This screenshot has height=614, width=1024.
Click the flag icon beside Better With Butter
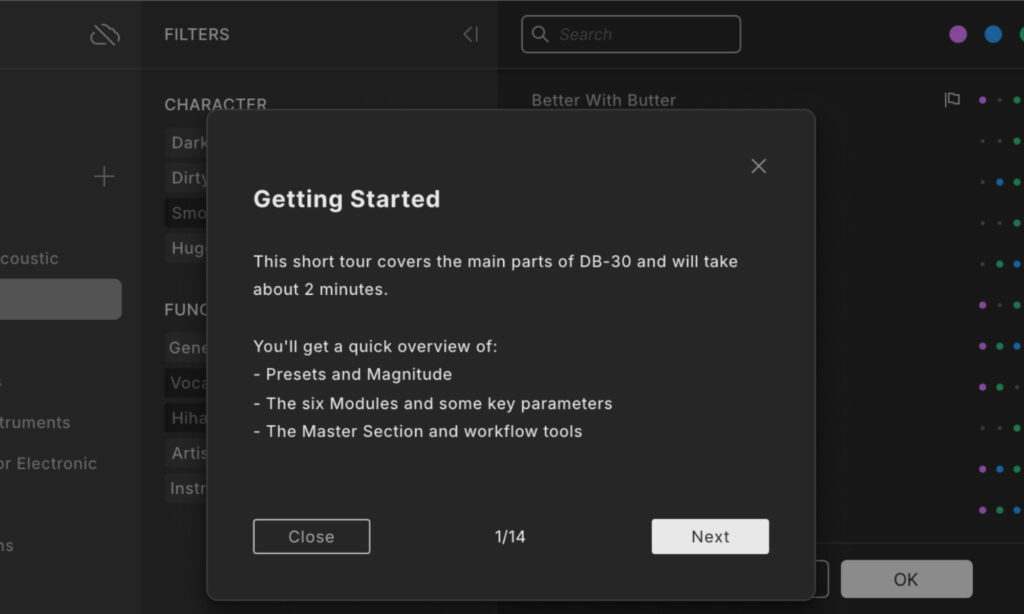pos(952,100)
